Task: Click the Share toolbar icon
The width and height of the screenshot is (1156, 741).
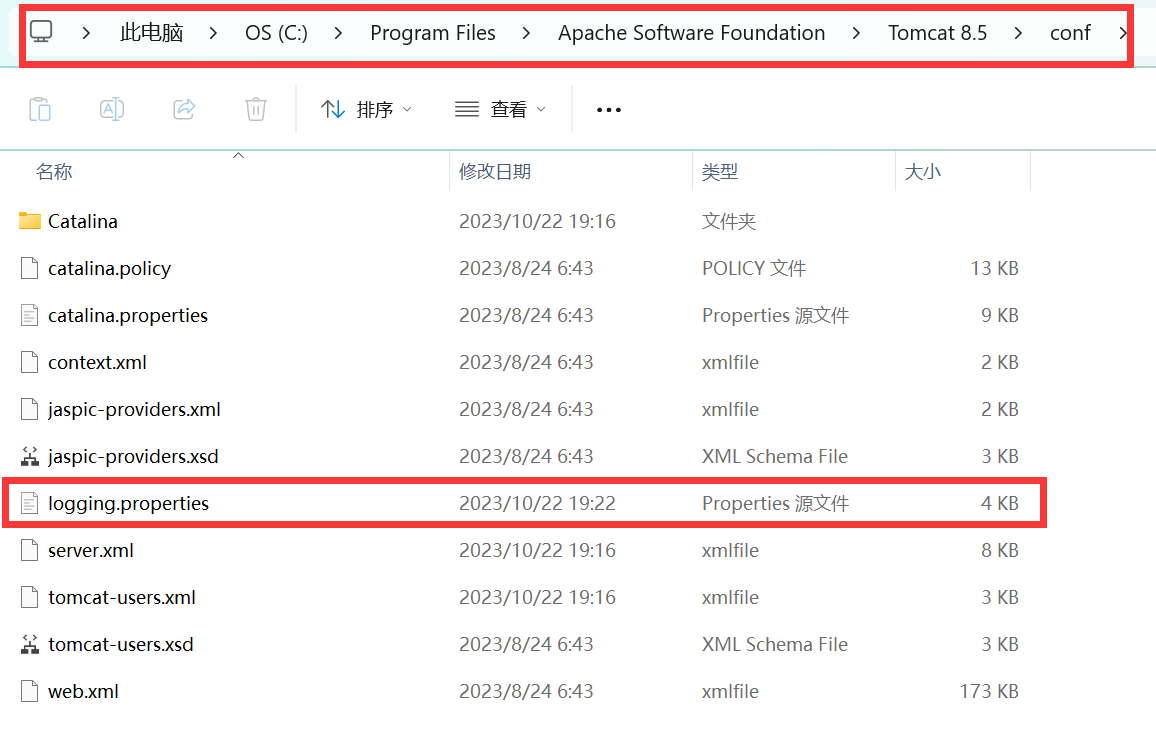Action: [x=184, y=109]
